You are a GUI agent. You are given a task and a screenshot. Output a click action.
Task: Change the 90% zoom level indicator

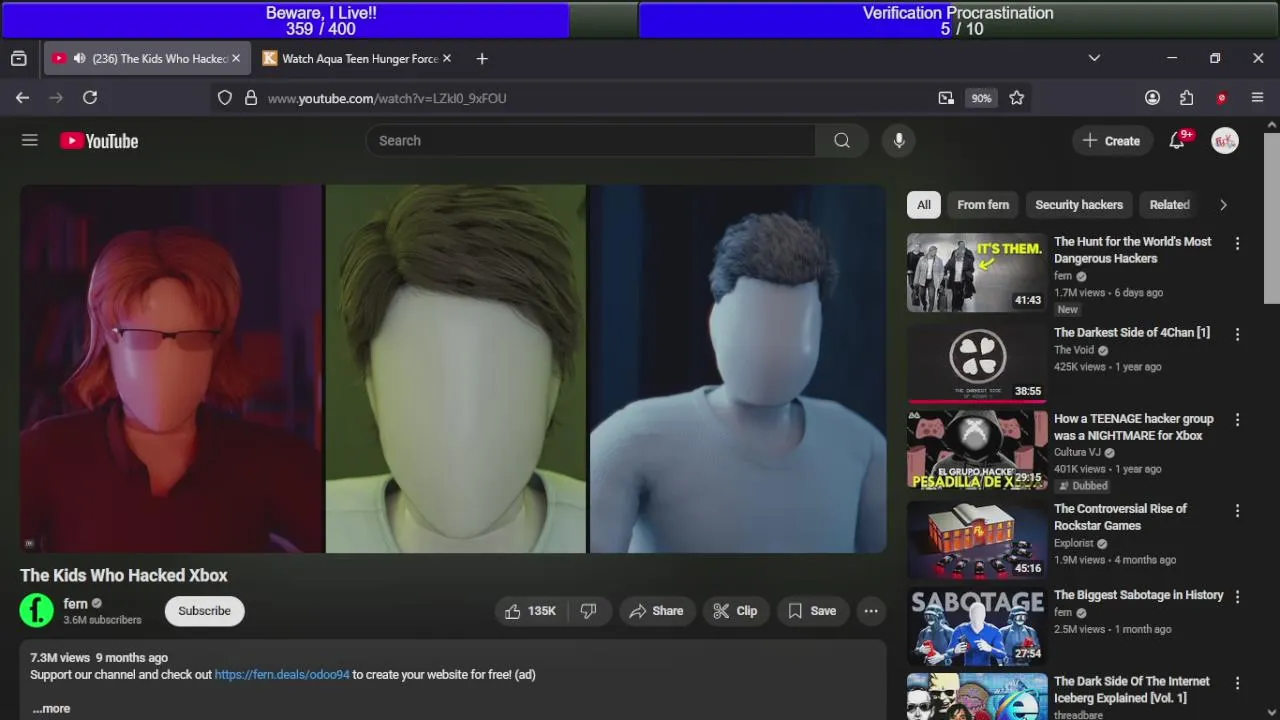coord(981,98)
